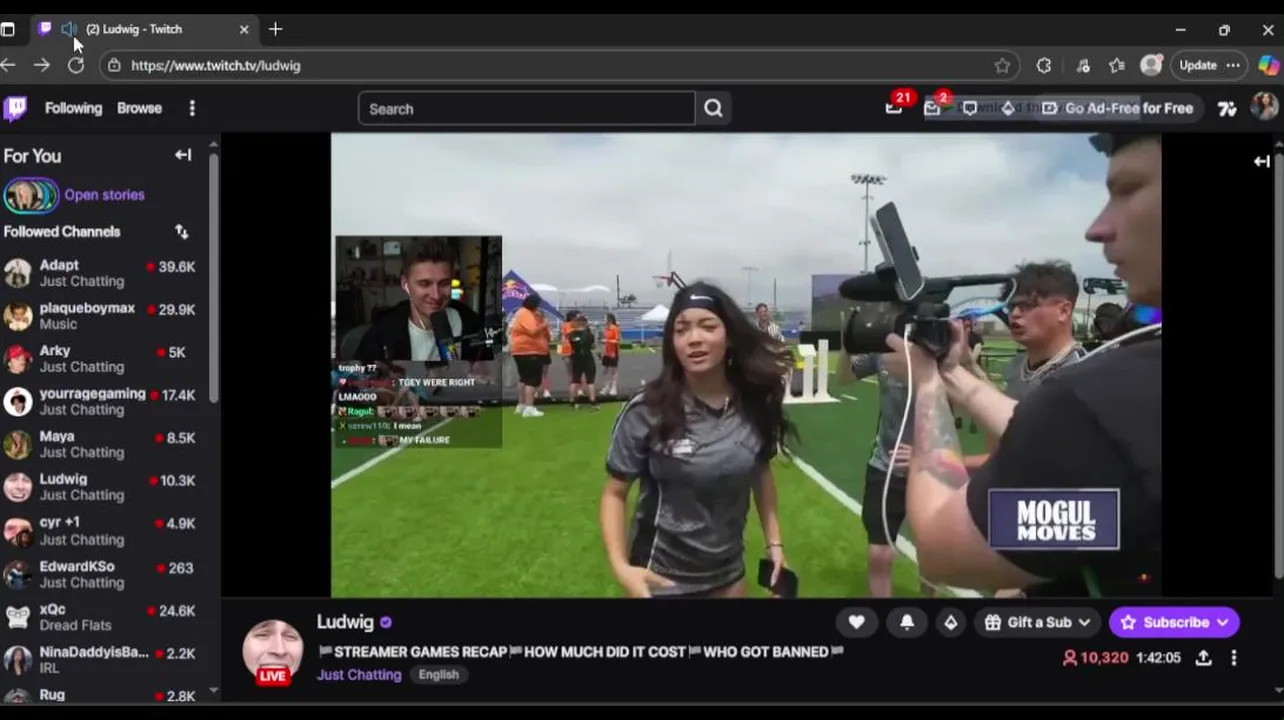Open the browser extensions puzzle icon
Viewport: 1284px width, 720px height.
(x=1044, y=65)
